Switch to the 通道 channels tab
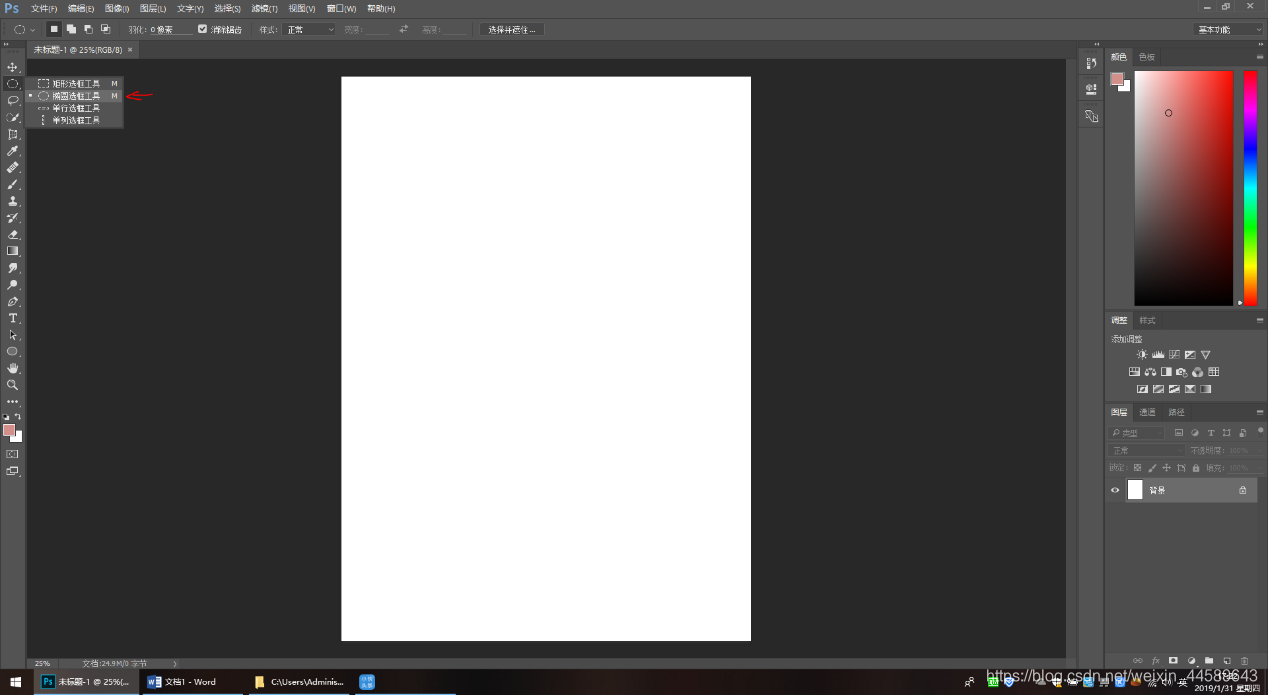The image size is (1268, 695). (x=1147, y=412)
